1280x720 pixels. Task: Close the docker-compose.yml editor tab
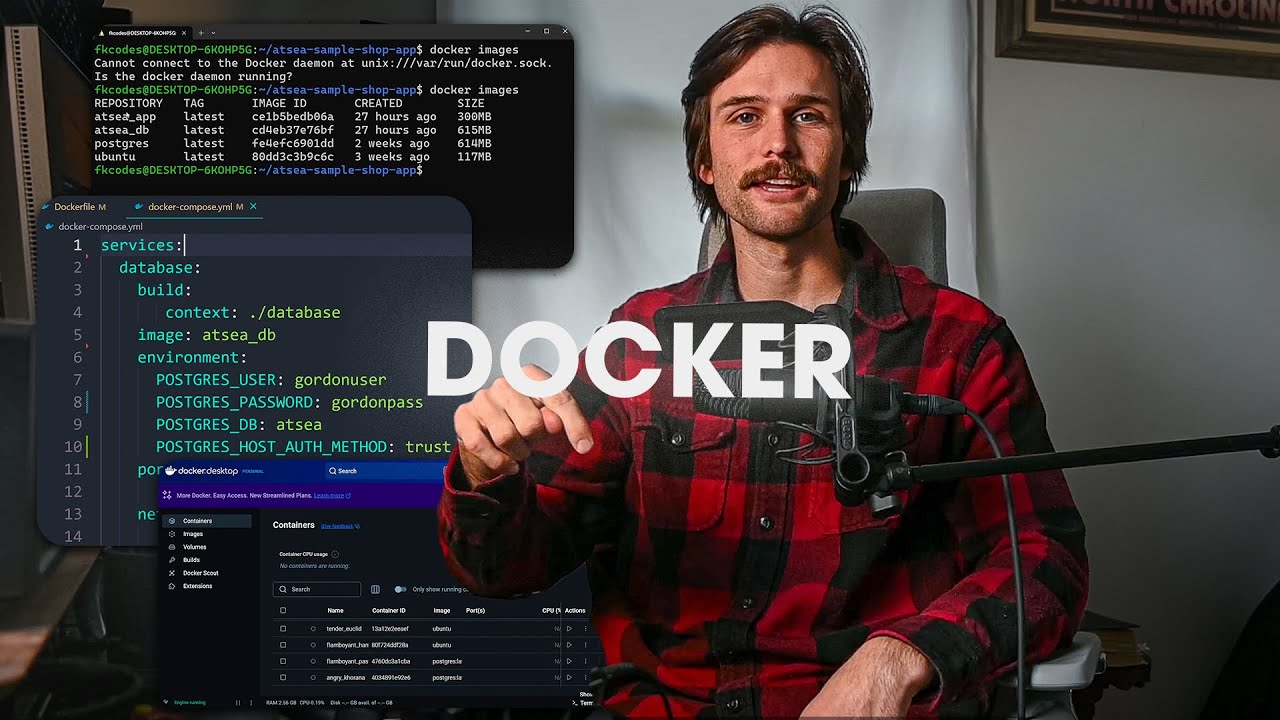coord(253,207)
